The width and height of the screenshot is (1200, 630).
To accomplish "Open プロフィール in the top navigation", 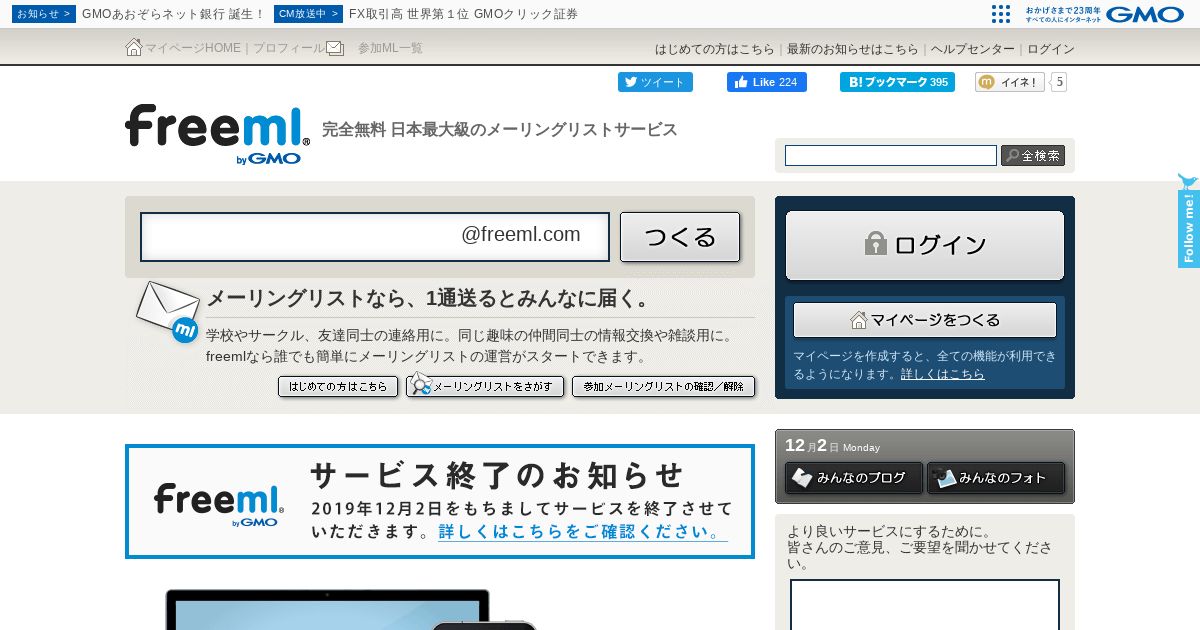I will 288,48.
